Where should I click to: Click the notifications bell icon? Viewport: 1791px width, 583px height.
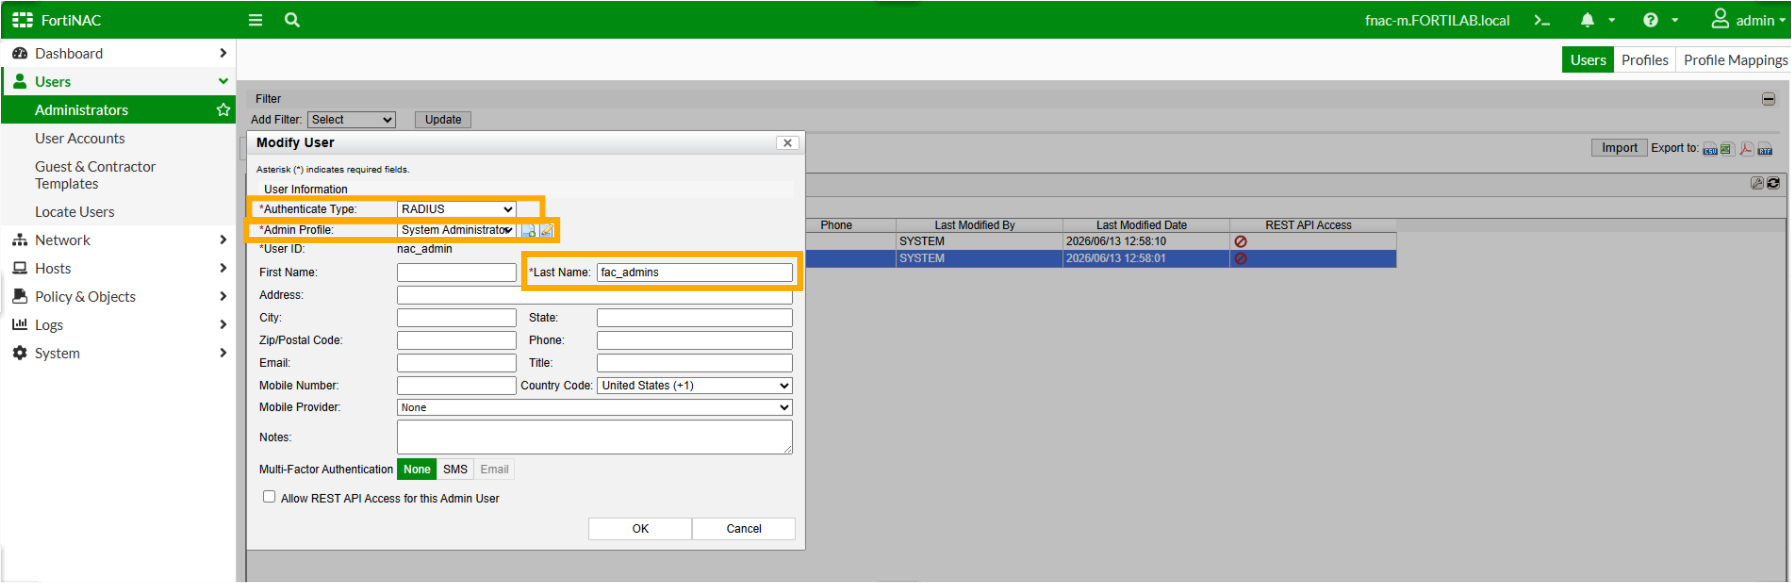[x=1587, y=20]
